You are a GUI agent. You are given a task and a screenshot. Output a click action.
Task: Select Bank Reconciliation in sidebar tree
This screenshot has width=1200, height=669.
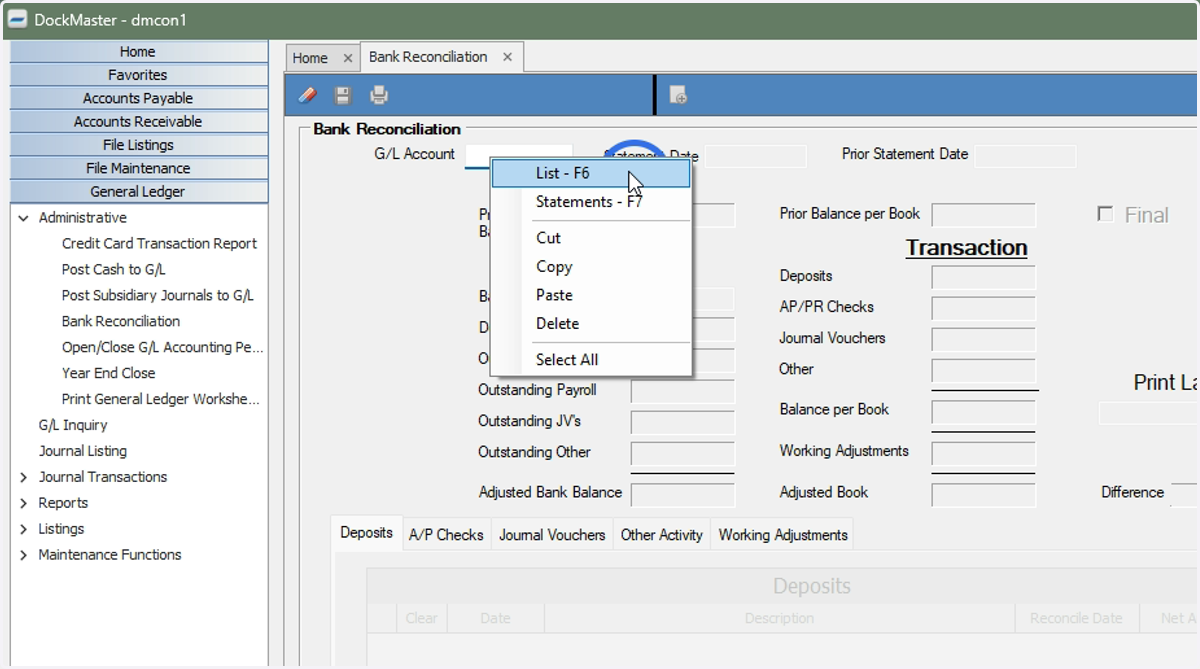tap(121, 321)
